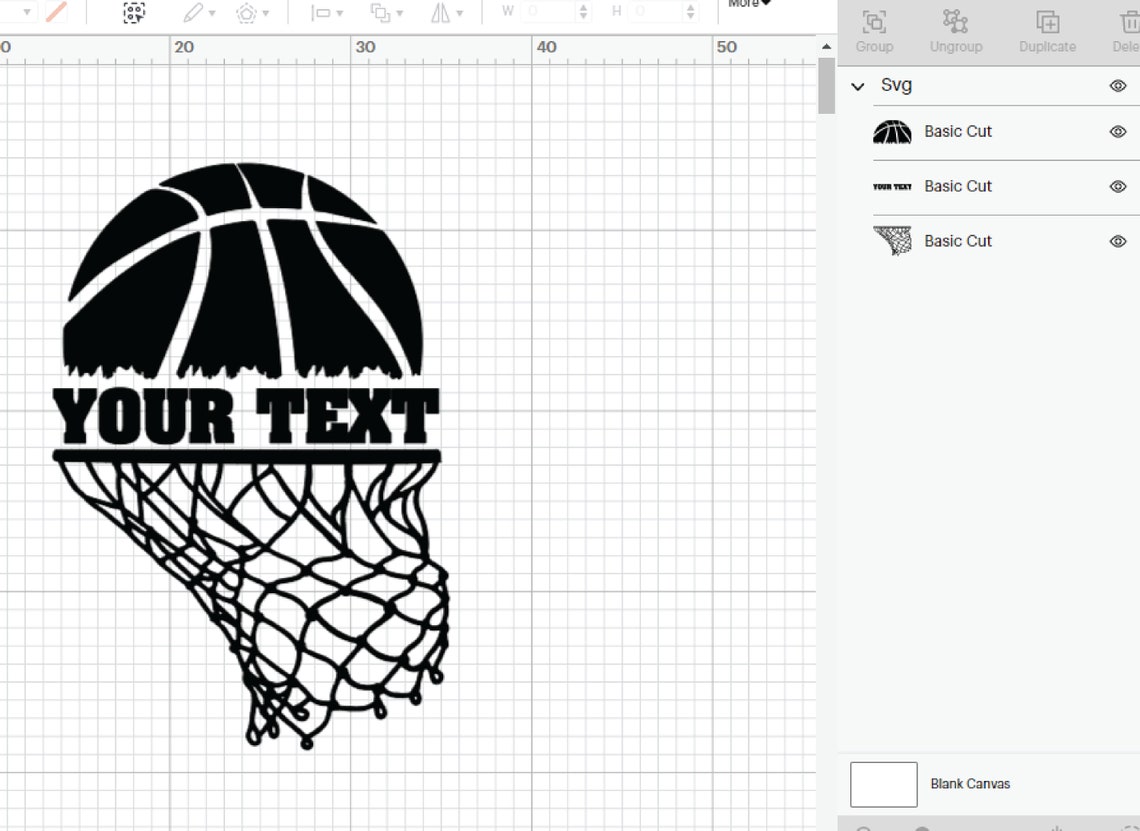Open the Align dropdown arrow

(340, 13)
